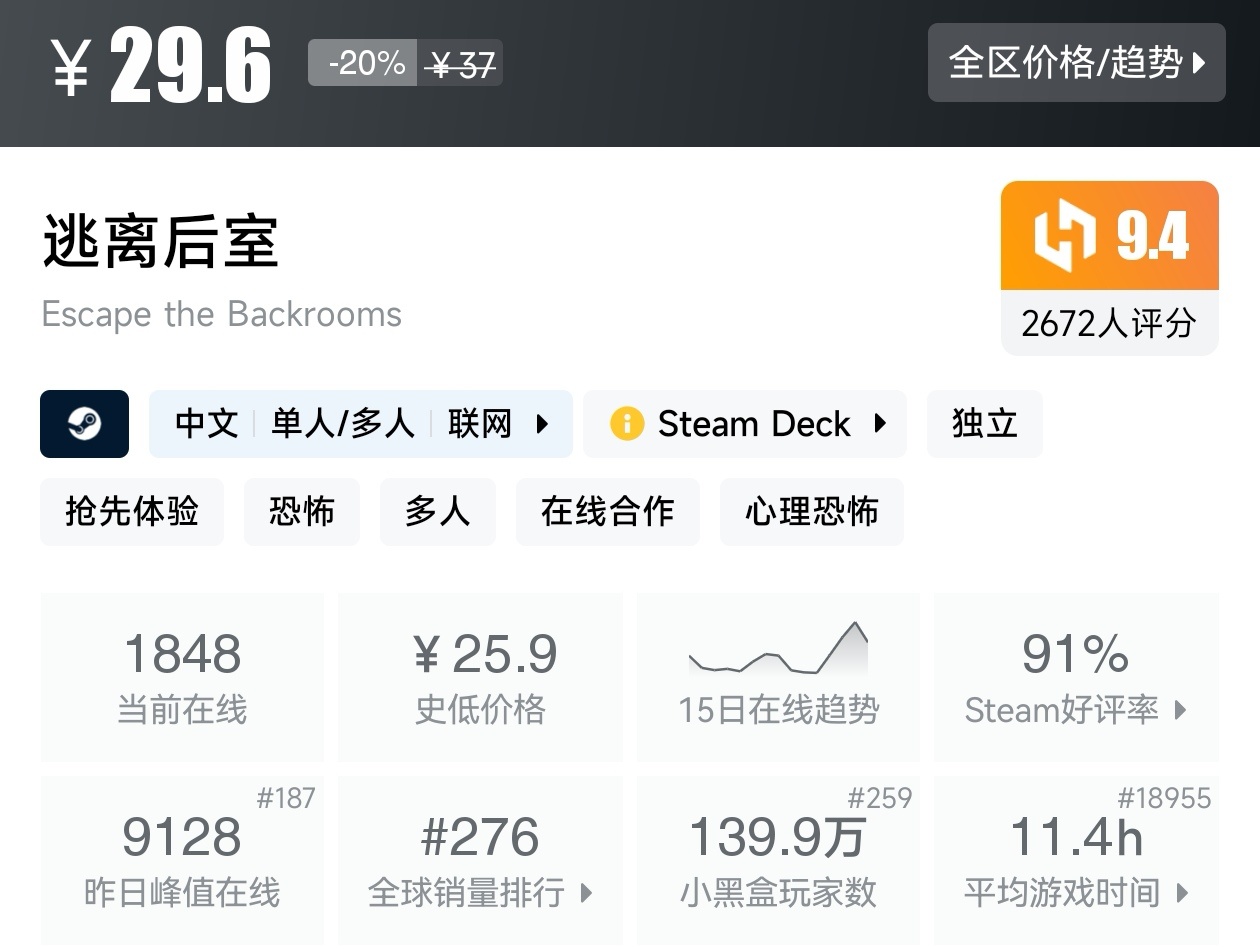The width and height of the screenshot is (1260, 949).
Task: Click the 11.4h average playtime value
Action: [1076, 837]
